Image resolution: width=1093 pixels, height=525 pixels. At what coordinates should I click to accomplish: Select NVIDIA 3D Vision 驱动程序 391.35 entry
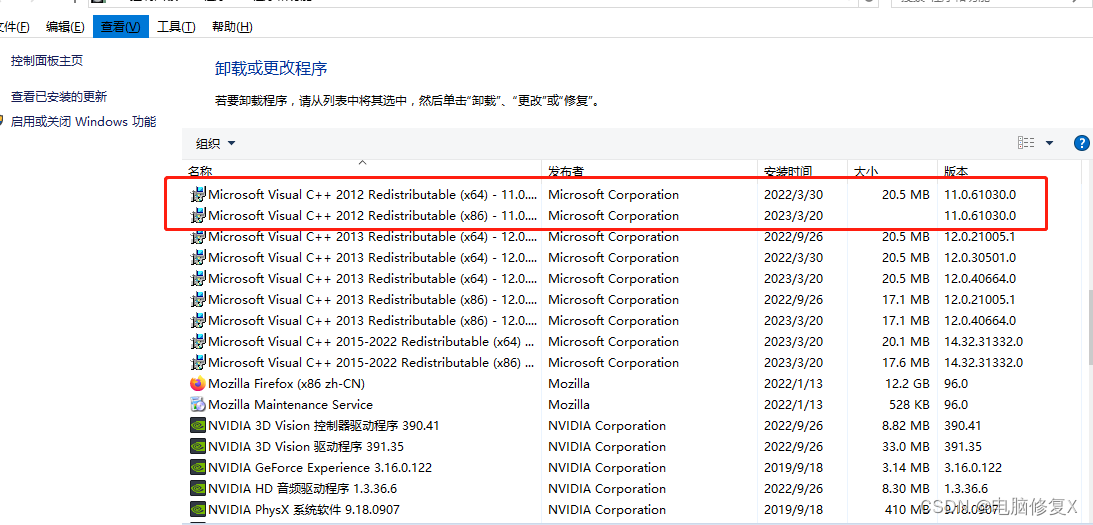[306, 446]
